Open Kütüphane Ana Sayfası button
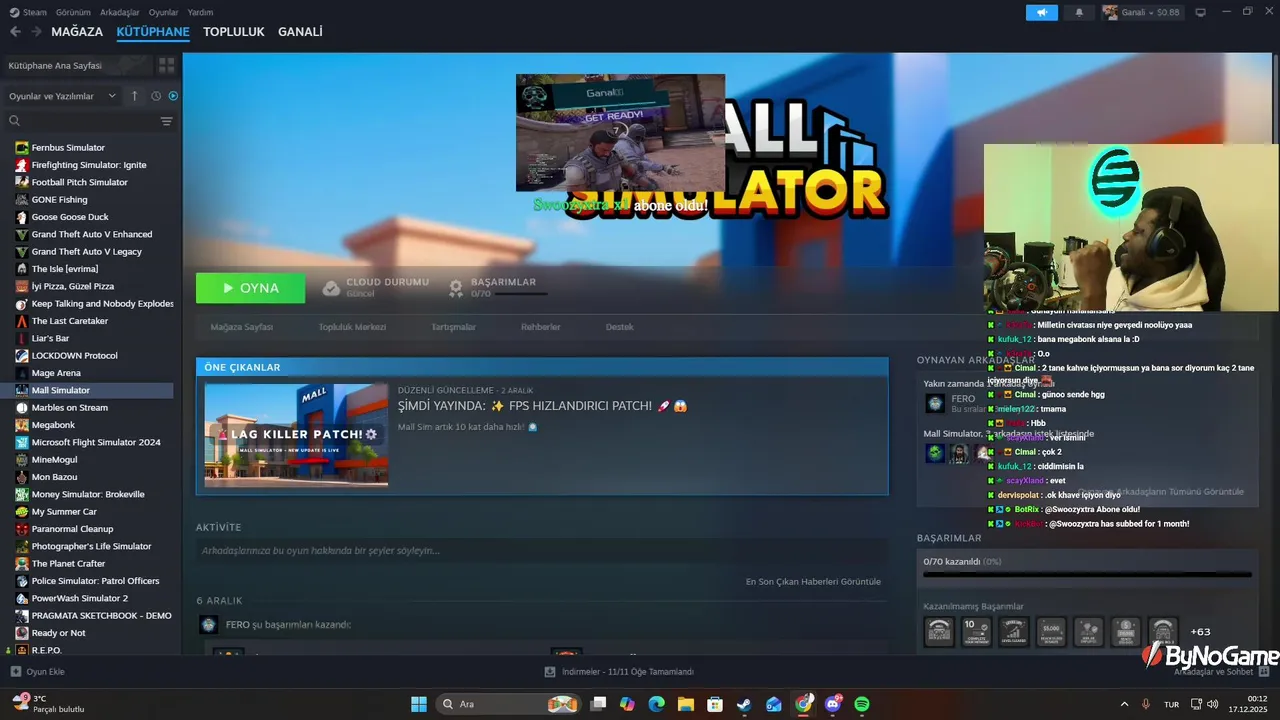 point(78,65)
